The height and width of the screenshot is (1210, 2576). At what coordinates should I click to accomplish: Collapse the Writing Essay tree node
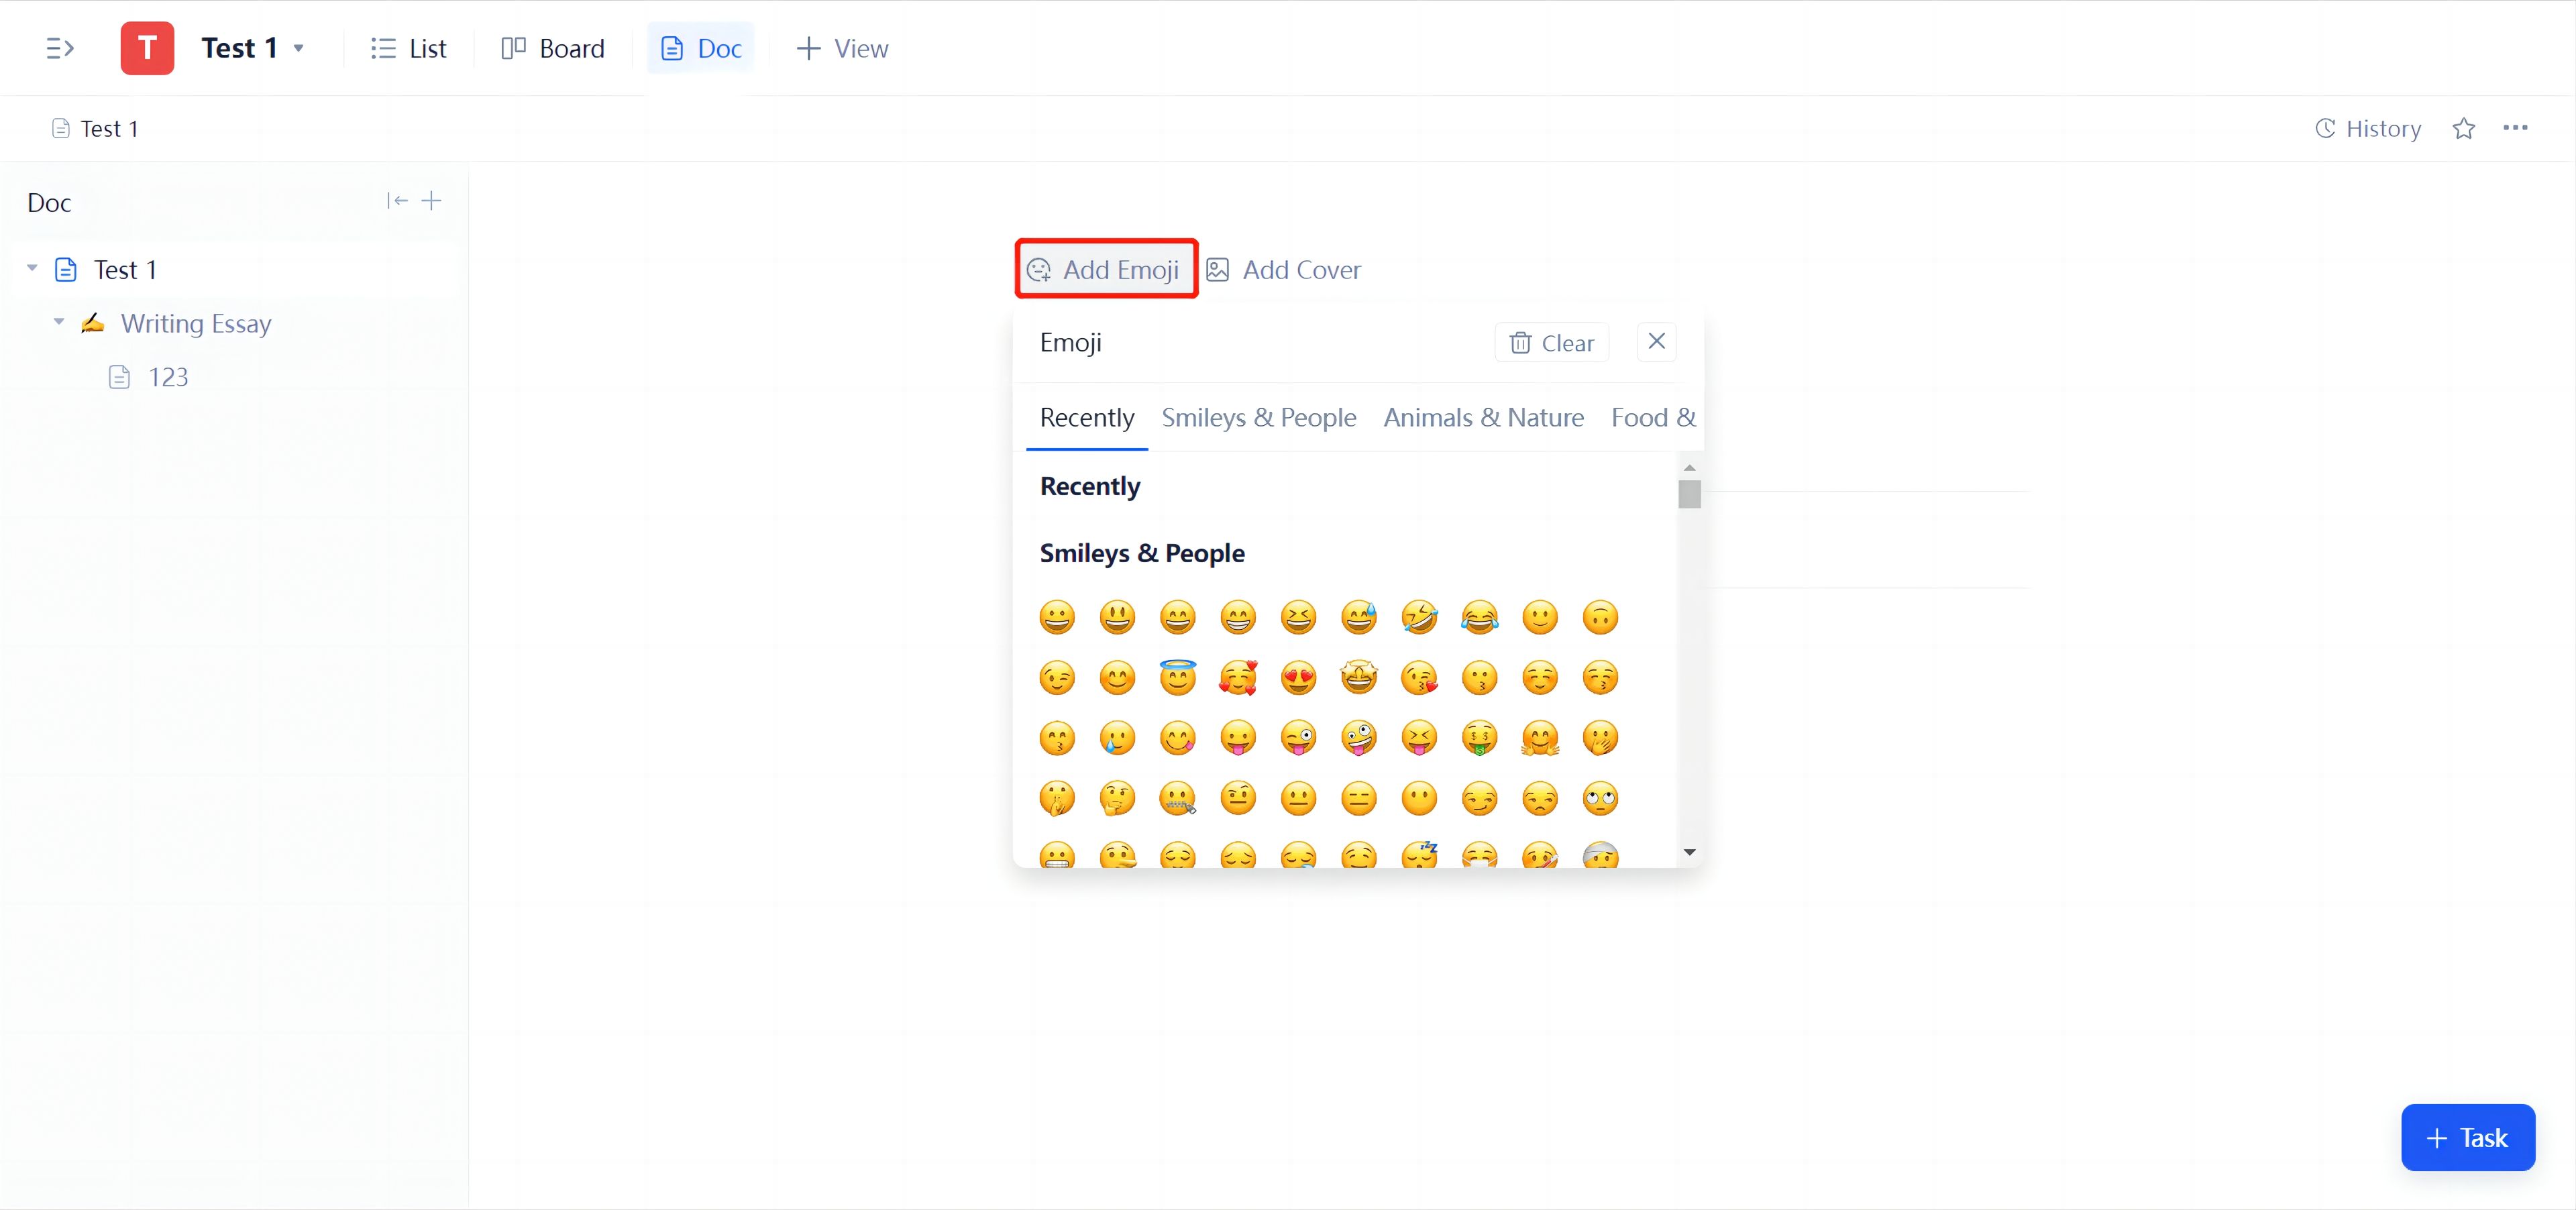pyautogui.click(x=59, y=322)
